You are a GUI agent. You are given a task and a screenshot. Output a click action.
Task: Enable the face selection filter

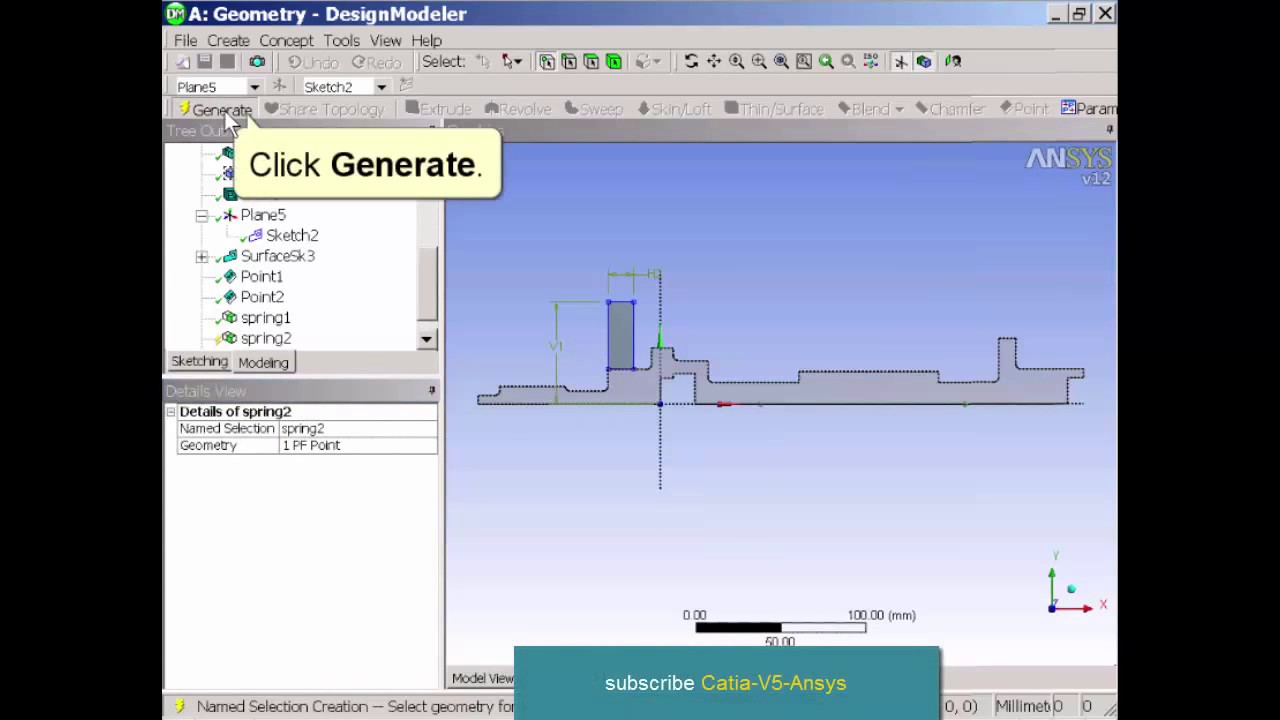(591, 62)
